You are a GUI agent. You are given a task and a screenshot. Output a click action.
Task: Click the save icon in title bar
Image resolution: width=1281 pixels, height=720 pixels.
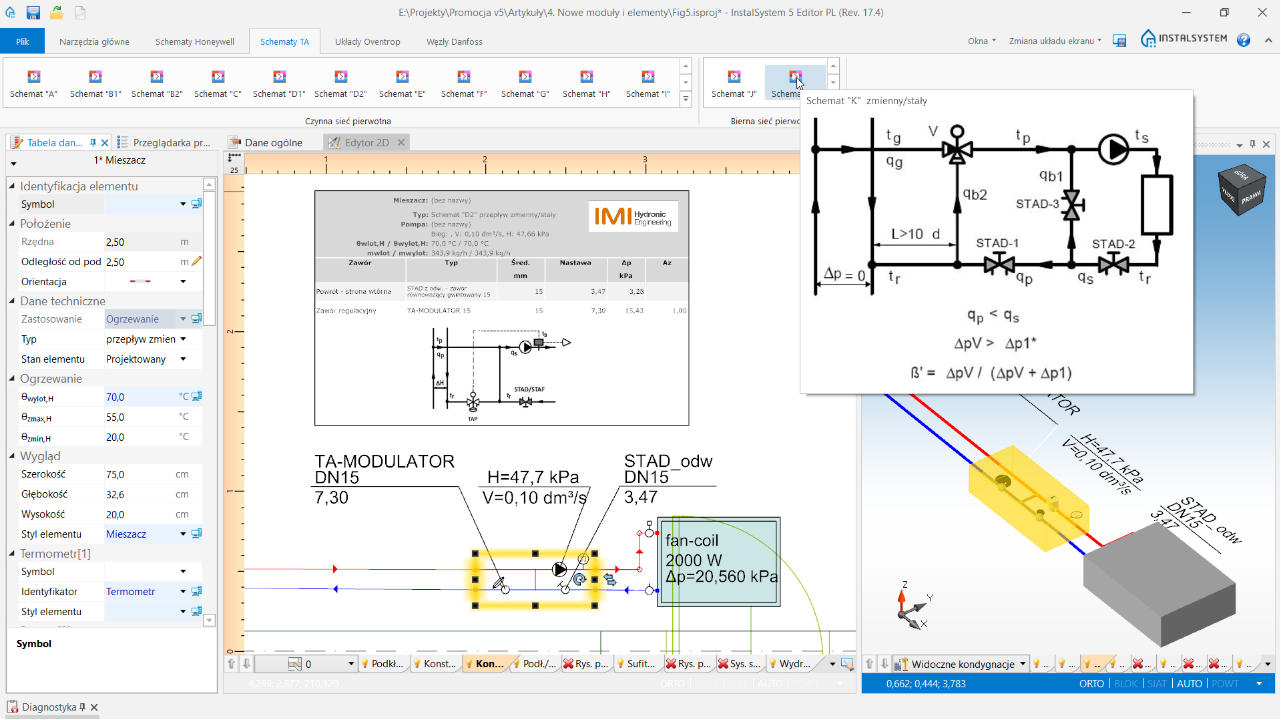click(33, 13)
